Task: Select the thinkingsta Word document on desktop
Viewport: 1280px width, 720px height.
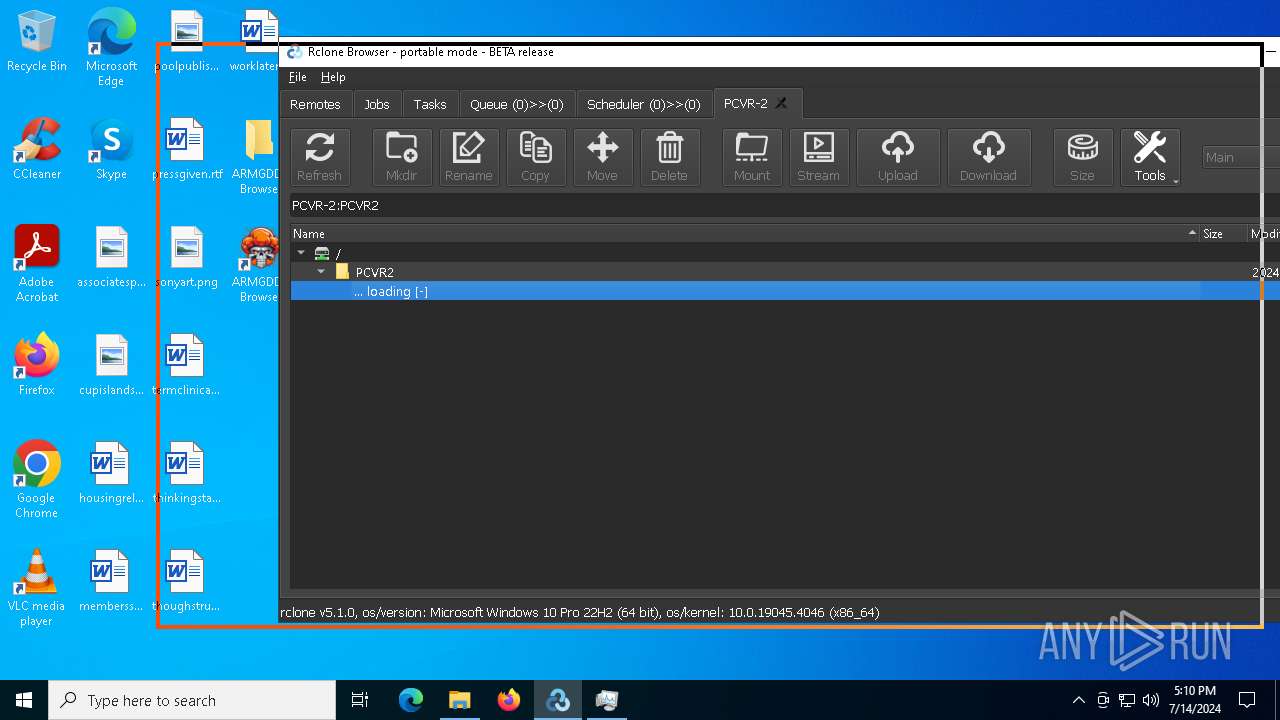Action: point(187,473)
